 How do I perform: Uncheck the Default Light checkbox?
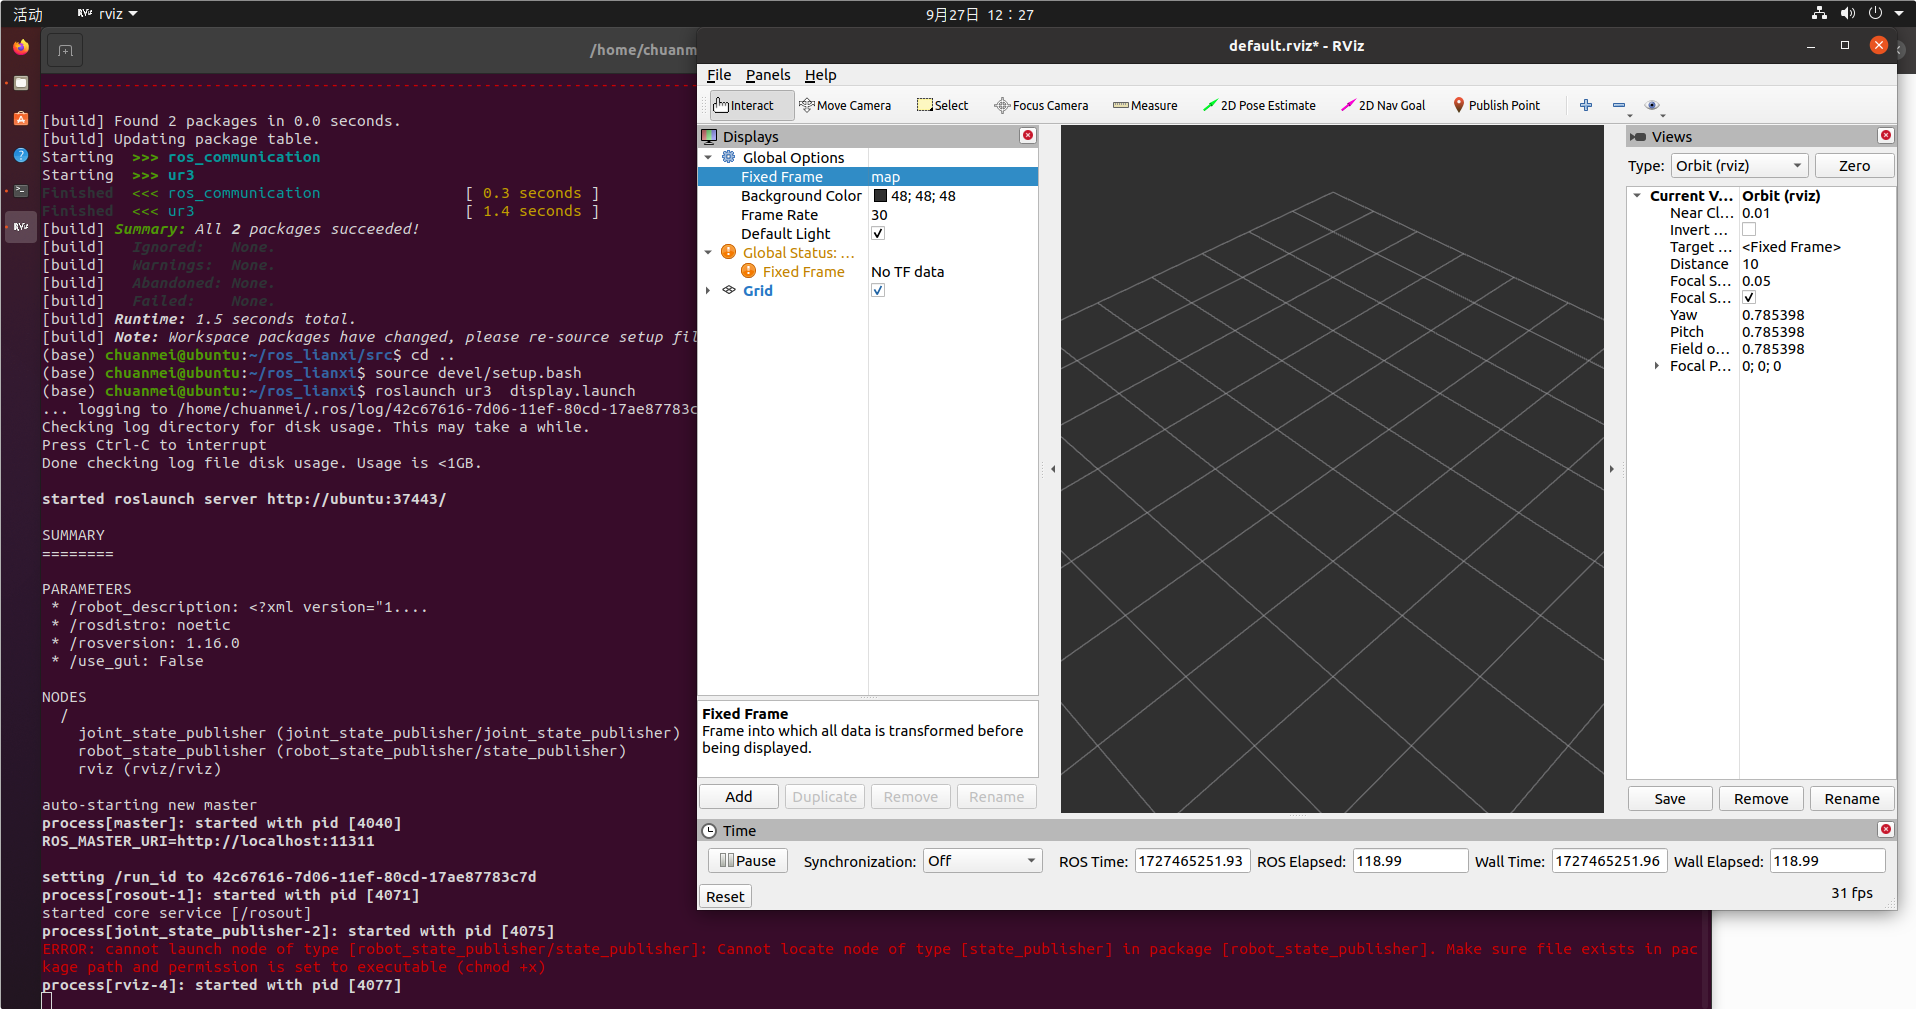pyautogui.click(x=877, y=233)
